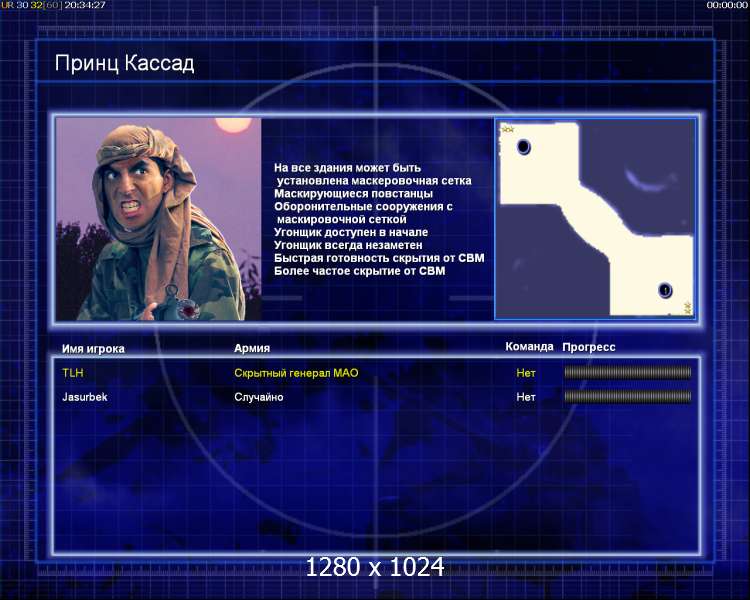Click 'Оборонительные сооружения с' line
The height and width of the screenshot is (600, 750).
364,207
